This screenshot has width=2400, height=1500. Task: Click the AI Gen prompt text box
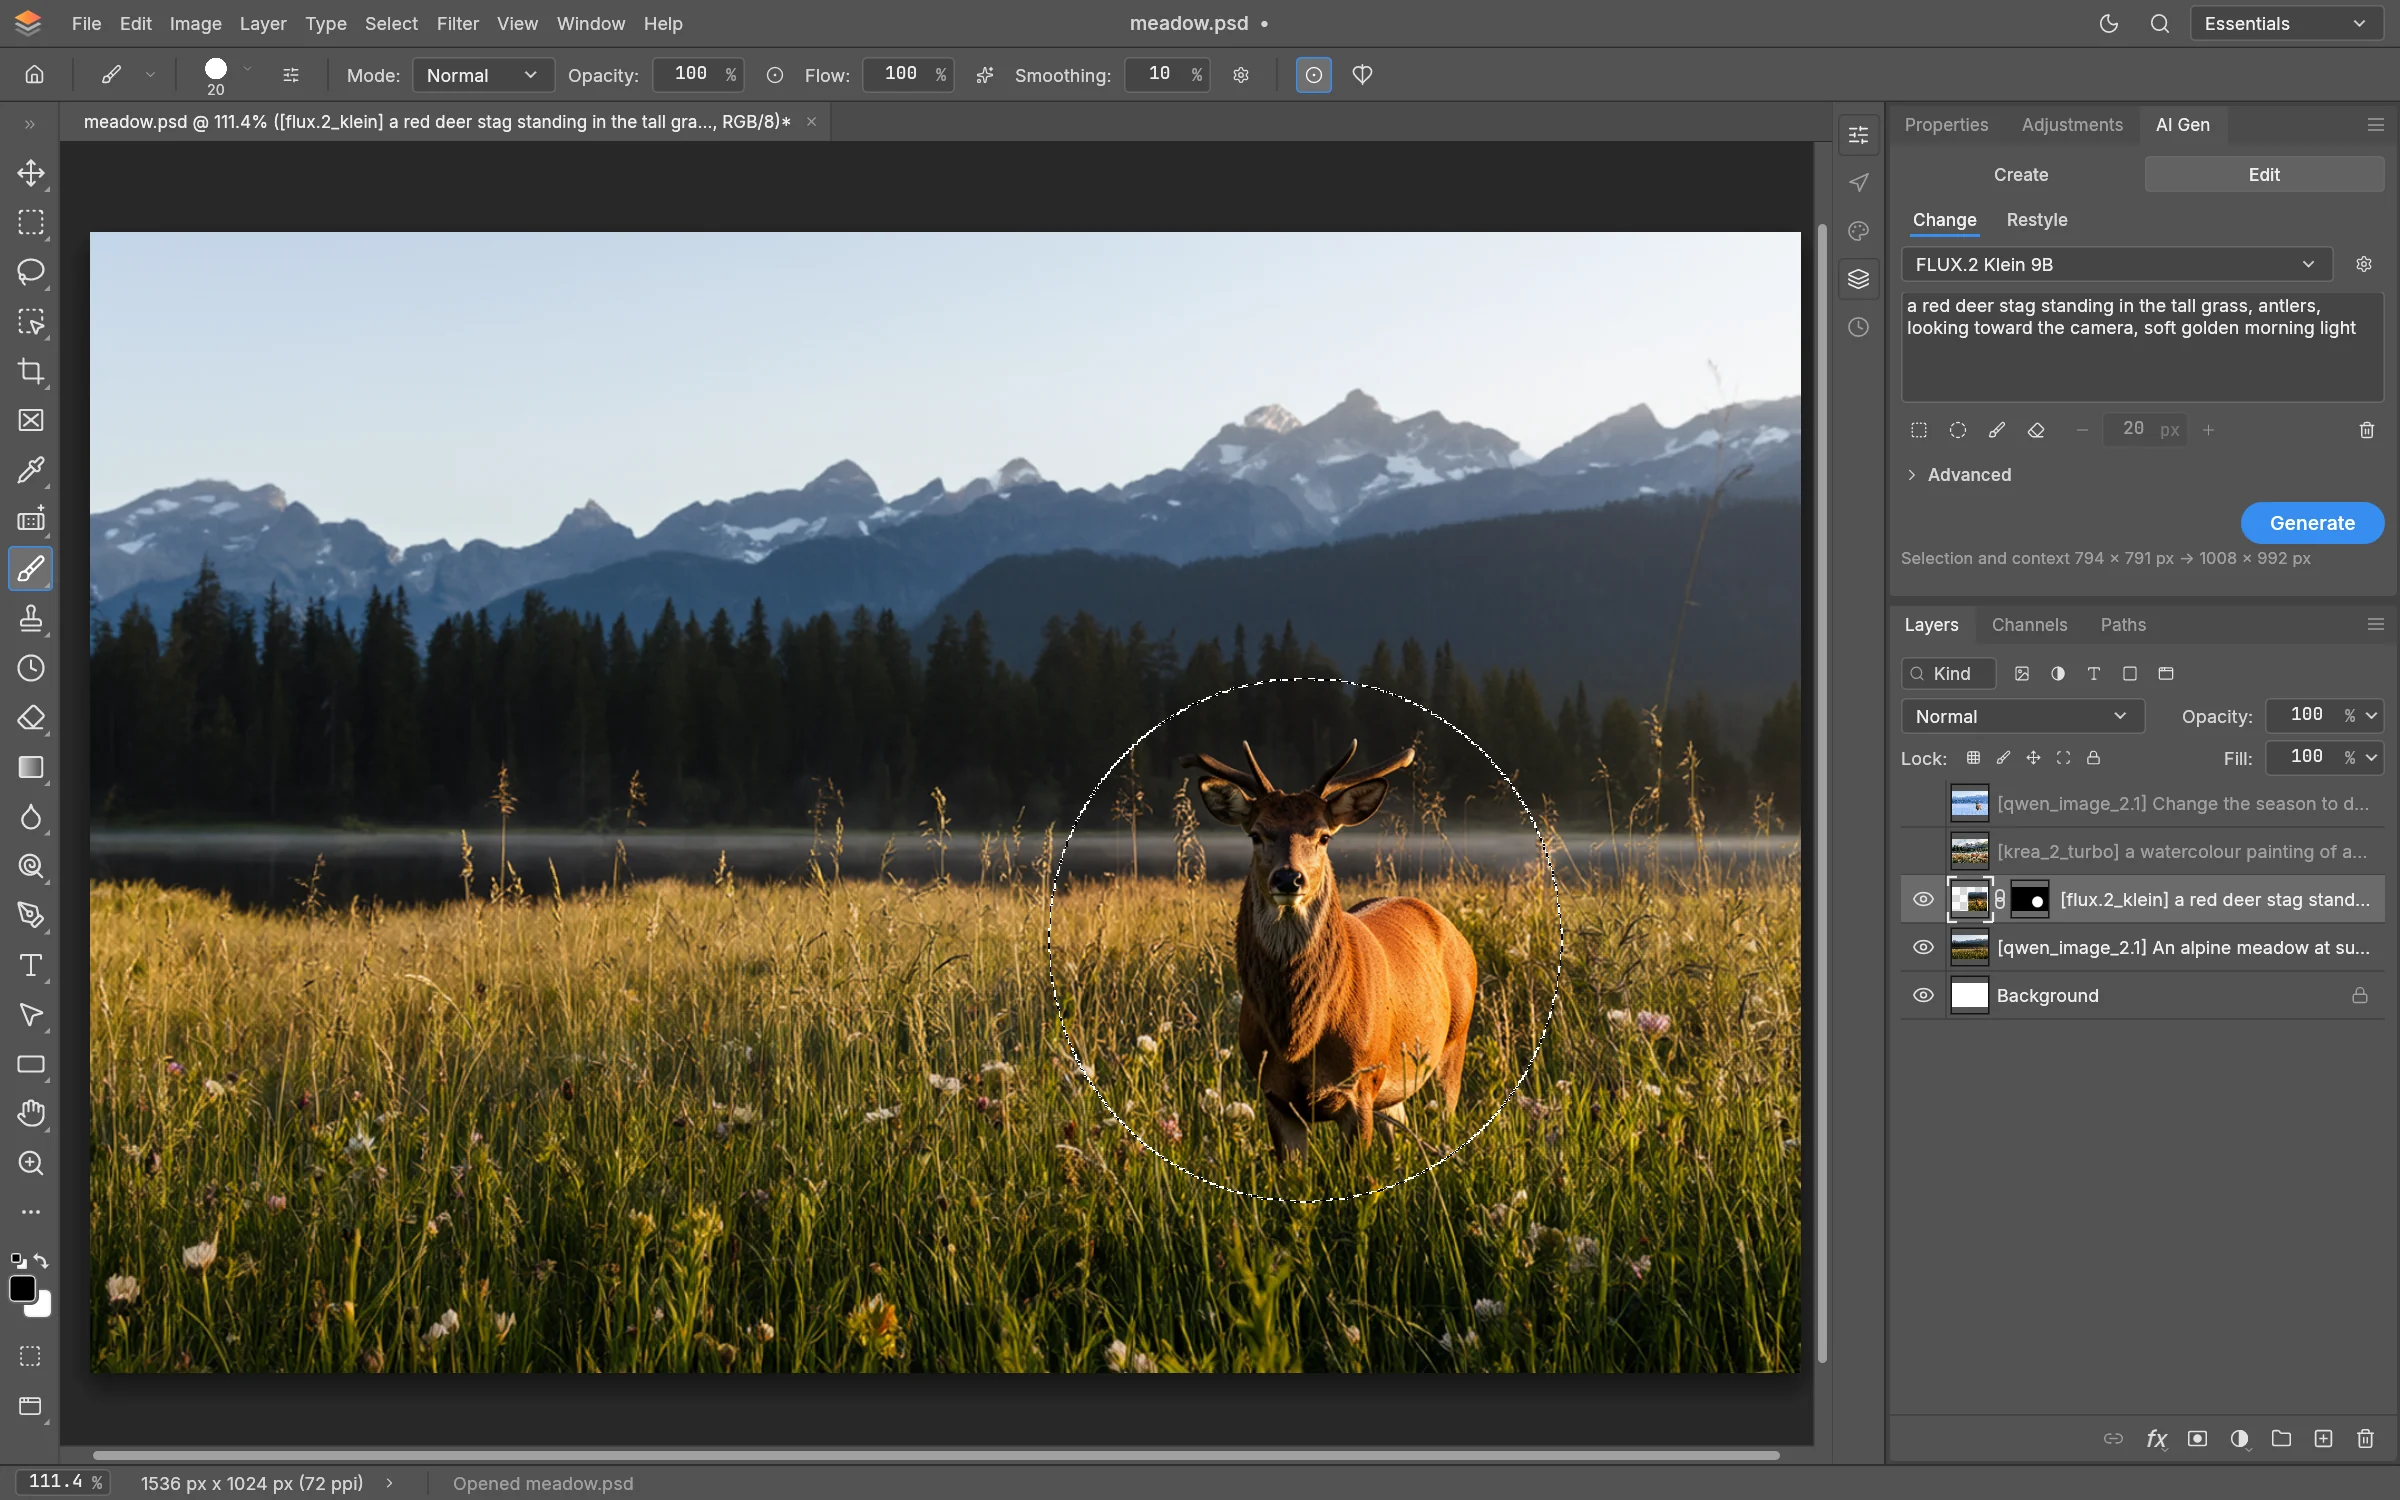(x=2142, y=347)
